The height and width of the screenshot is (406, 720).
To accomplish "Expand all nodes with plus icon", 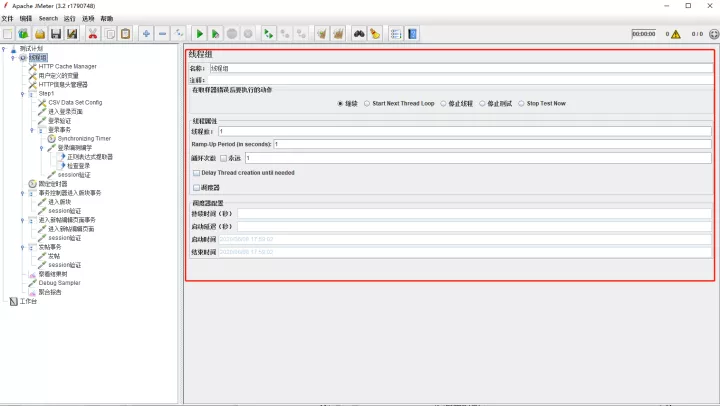I will (146, 34).
